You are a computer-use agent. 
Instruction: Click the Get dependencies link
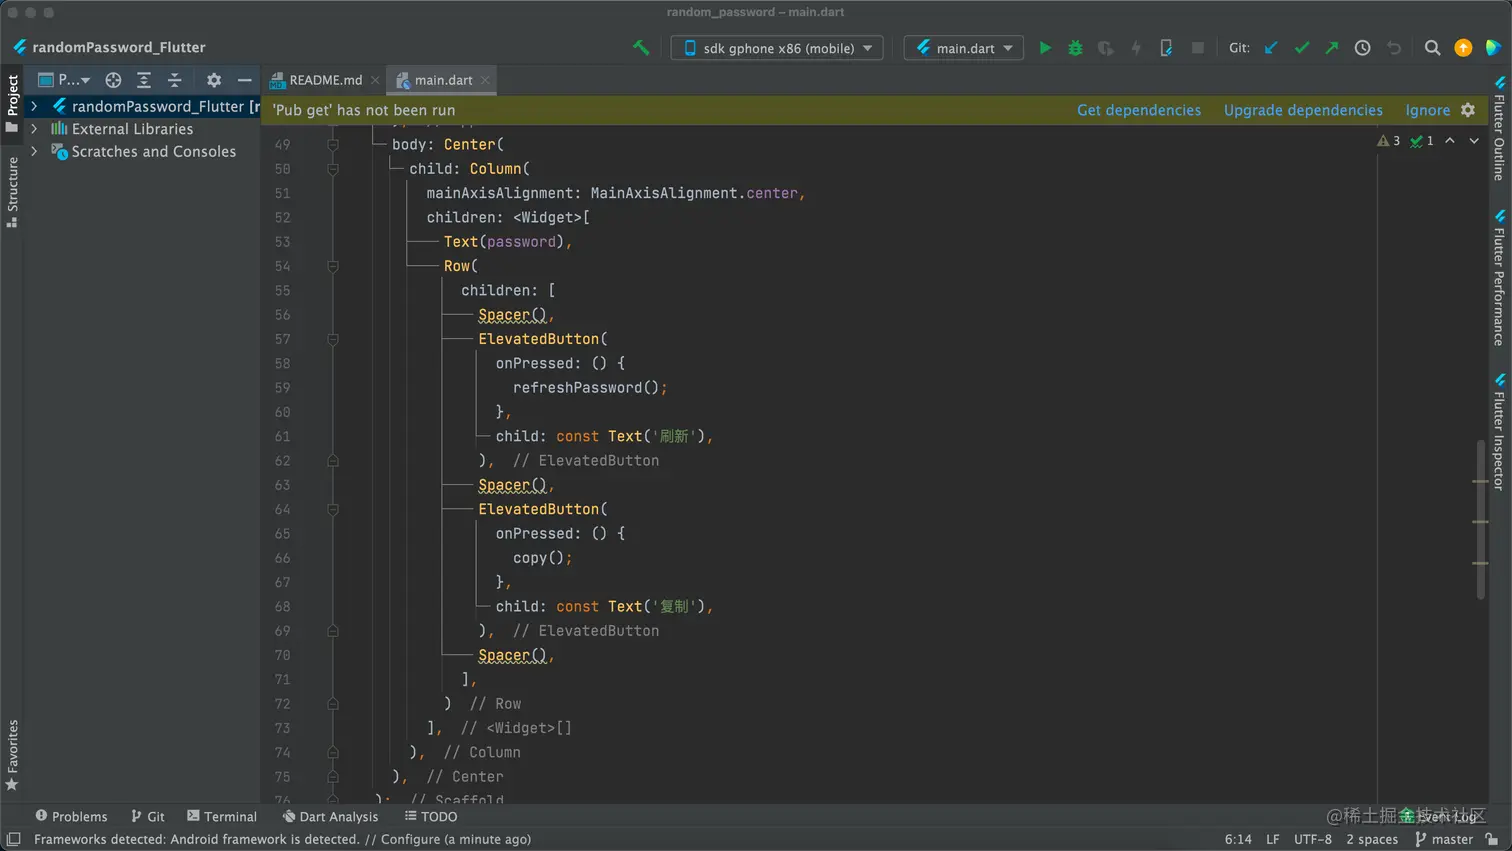tap(1139, 110)
